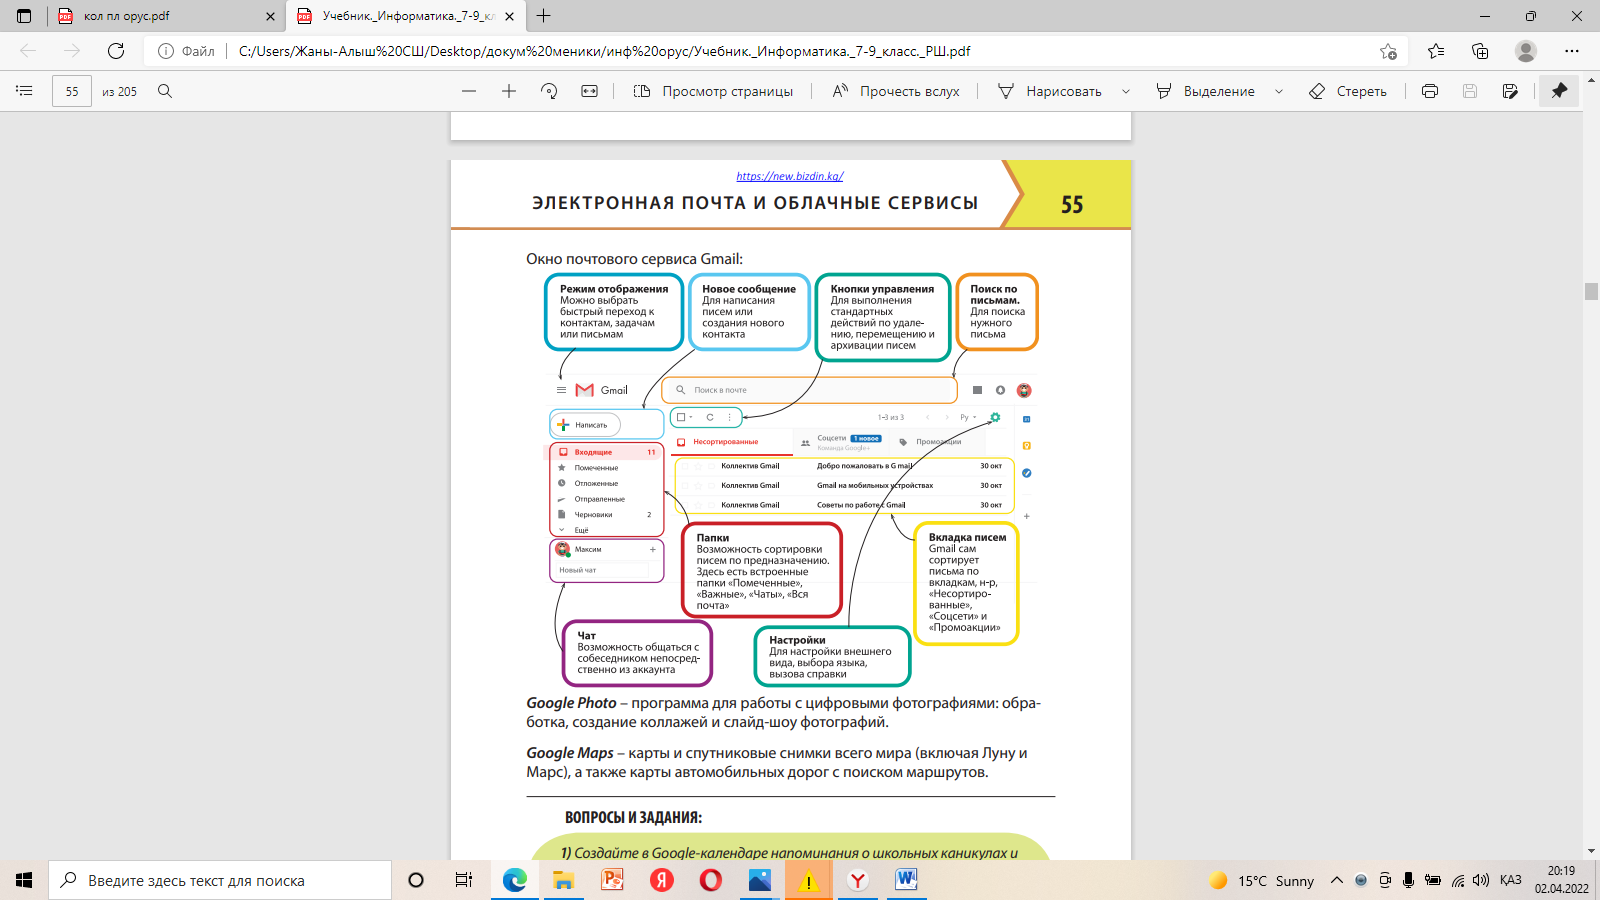Click the vertical scrollbar thumb
This screenshot has height=900, width=1600.
[x=1591, y=291]
